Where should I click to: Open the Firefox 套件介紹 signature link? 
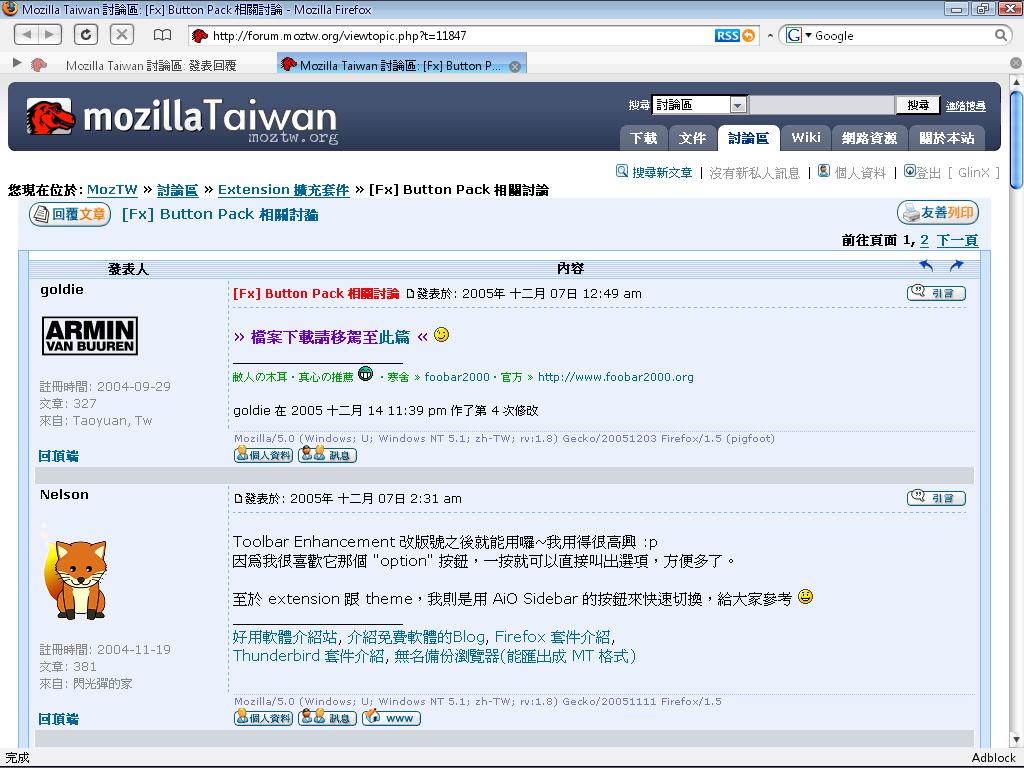(552, 637)
